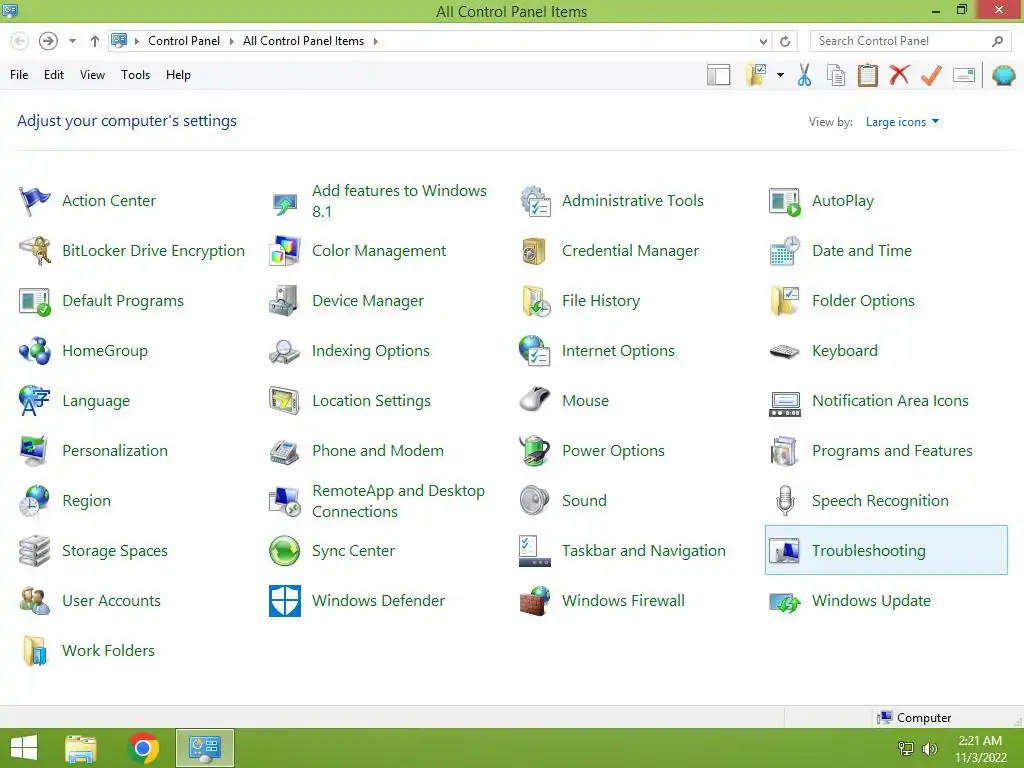Open the Sync Center green icon

(285, 551)
